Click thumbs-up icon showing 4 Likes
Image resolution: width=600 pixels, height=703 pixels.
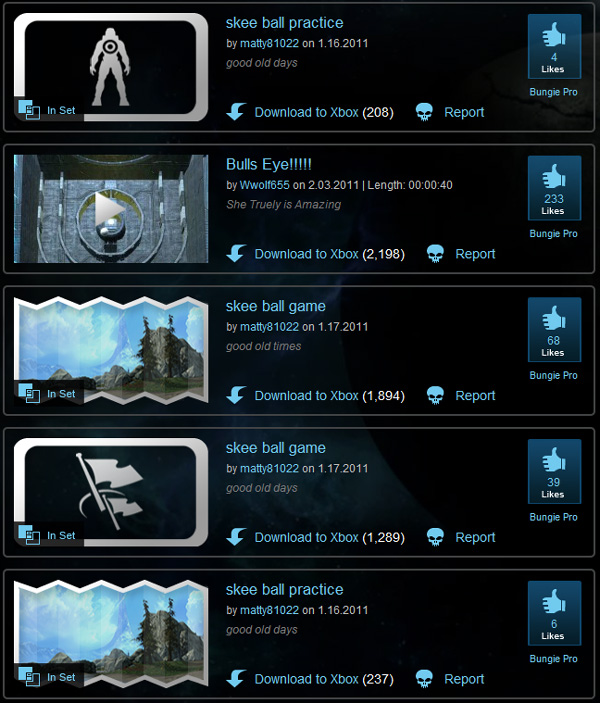554,35
